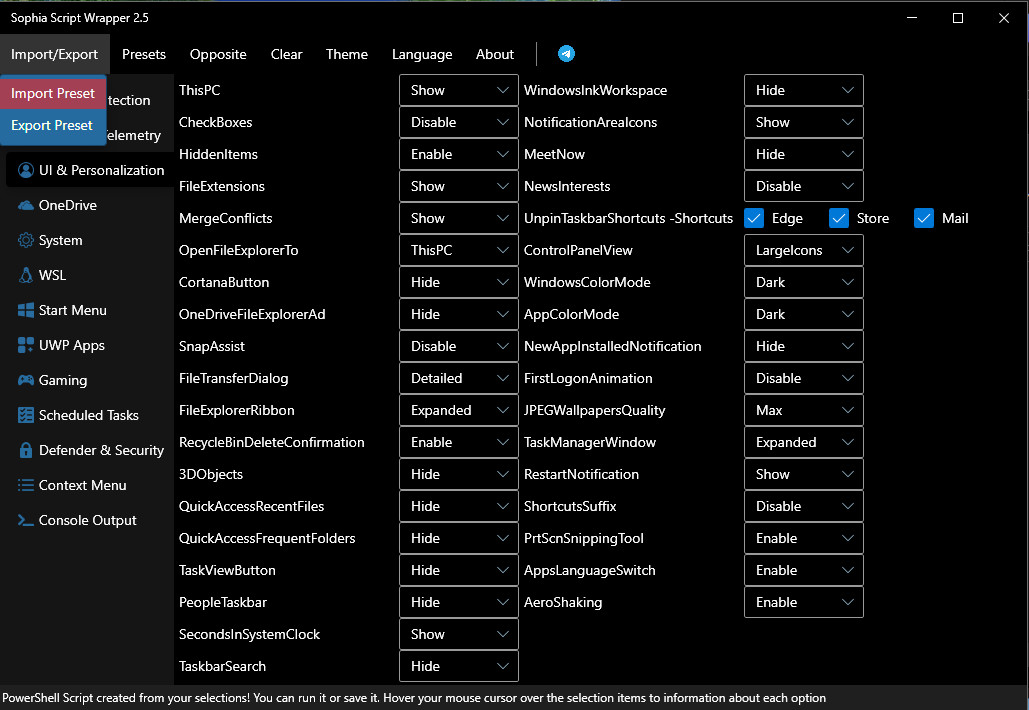1029x710 pixels.
Task: Switch to Console Output section
Action: (90, 520)
